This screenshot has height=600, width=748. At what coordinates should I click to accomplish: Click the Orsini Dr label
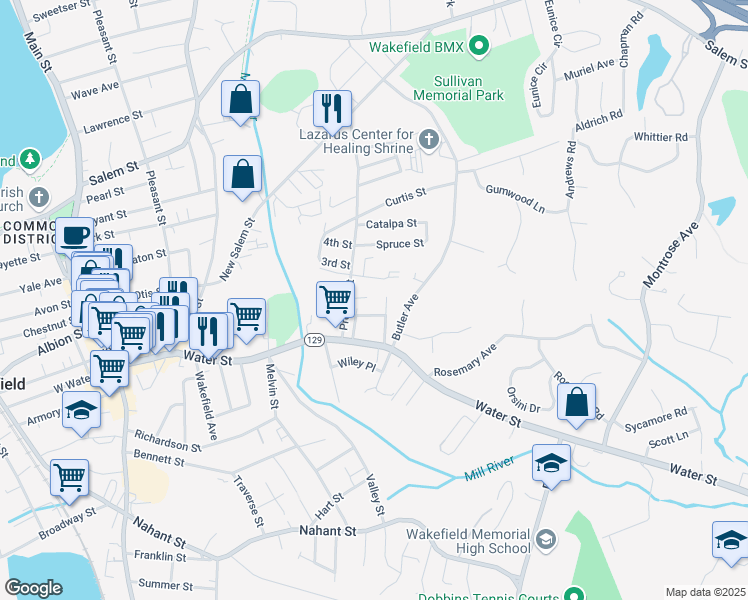coord(523,400)
